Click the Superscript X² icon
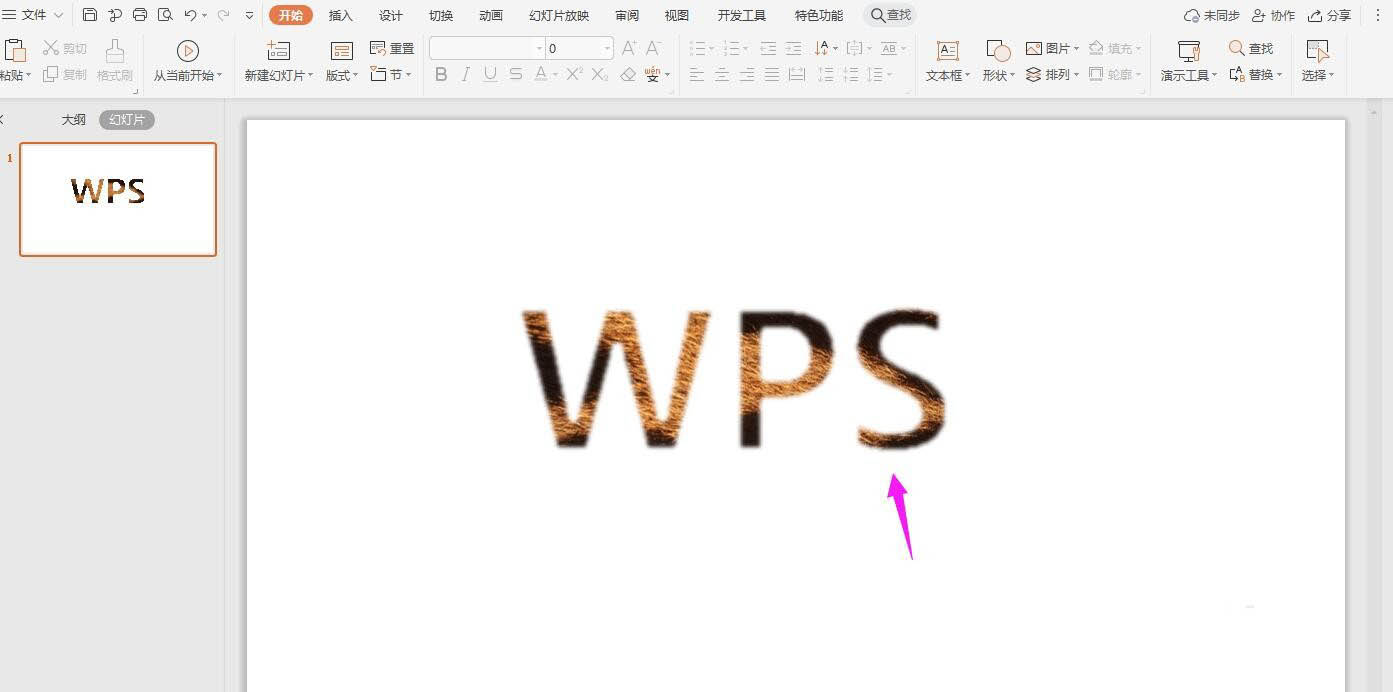 point(574,75)
